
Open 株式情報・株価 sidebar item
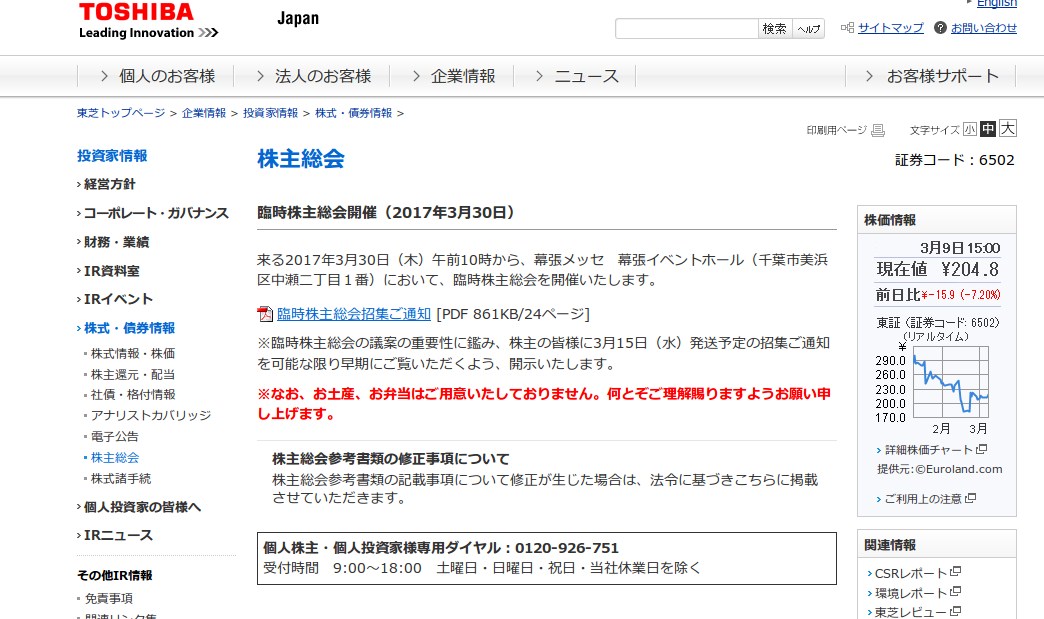[x=132, y=353]
